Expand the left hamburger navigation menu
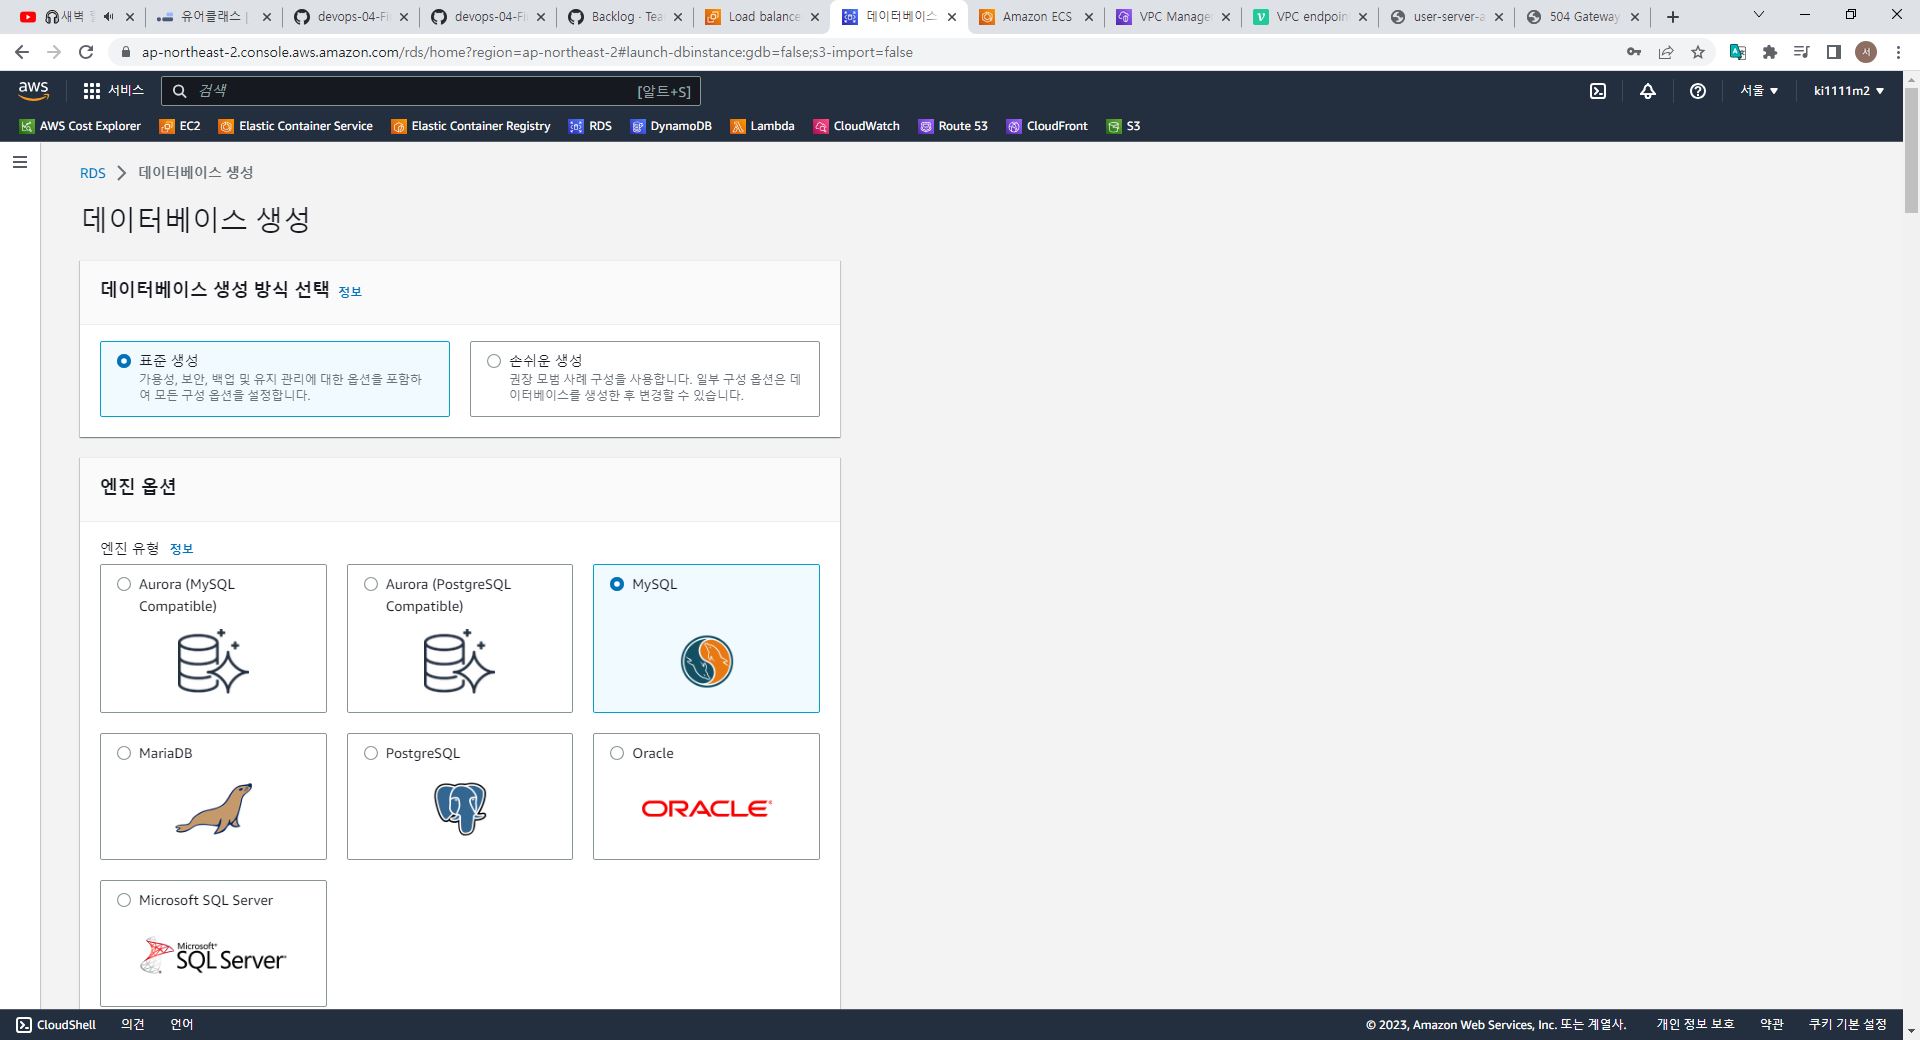 click(x=20, y=162)
